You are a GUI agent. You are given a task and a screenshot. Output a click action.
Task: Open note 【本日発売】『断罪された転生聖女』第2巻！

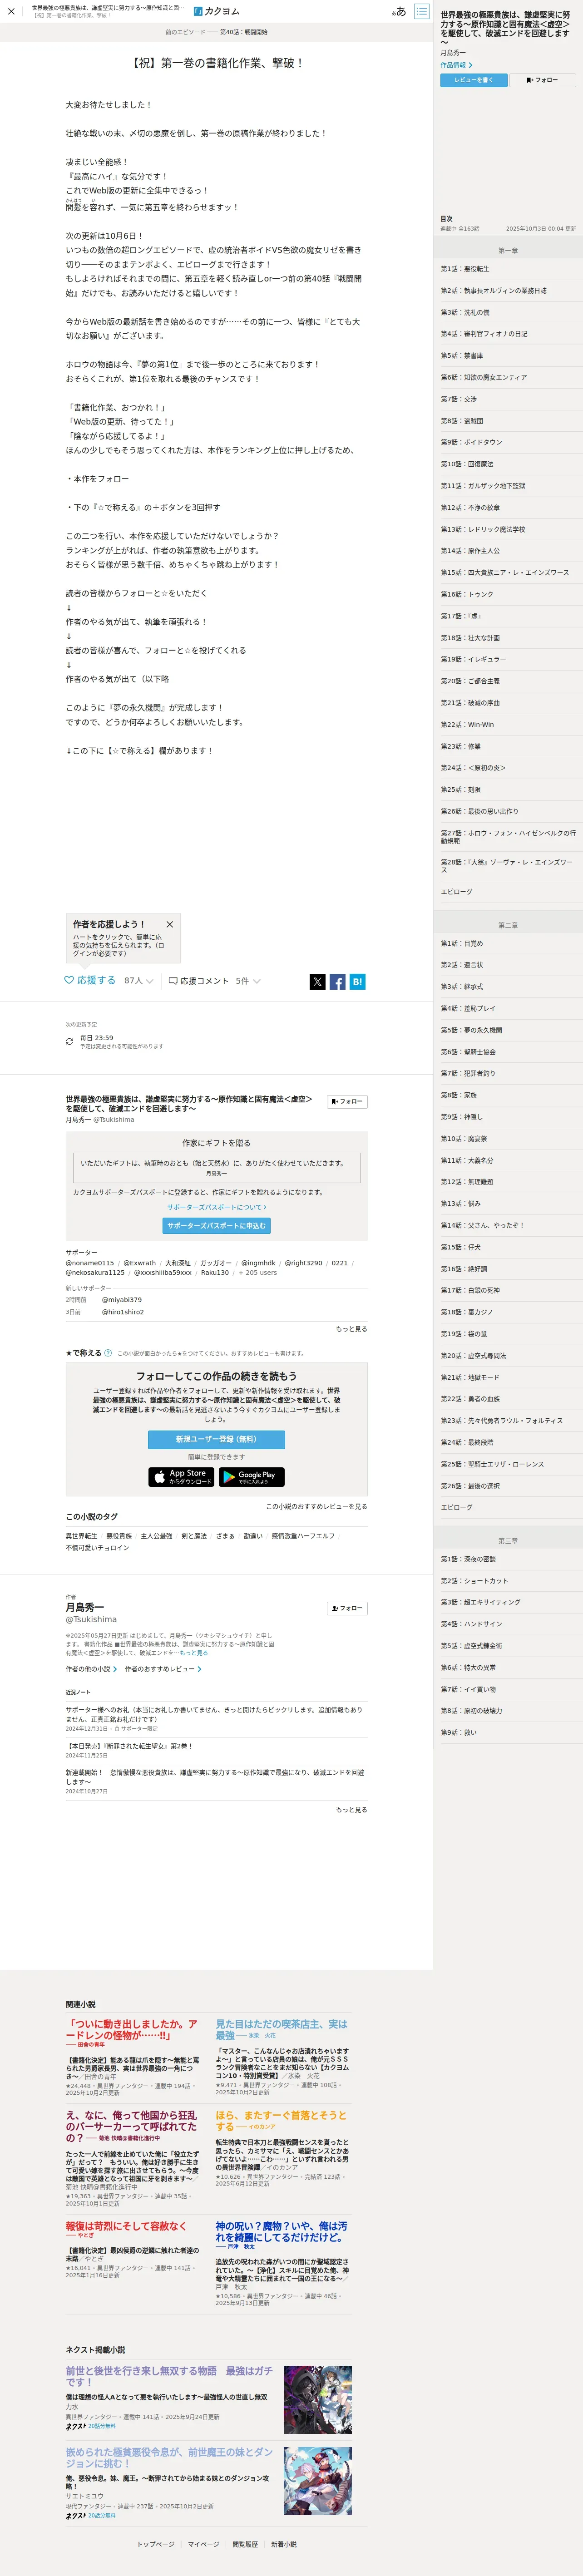(x=129, y=1746)
